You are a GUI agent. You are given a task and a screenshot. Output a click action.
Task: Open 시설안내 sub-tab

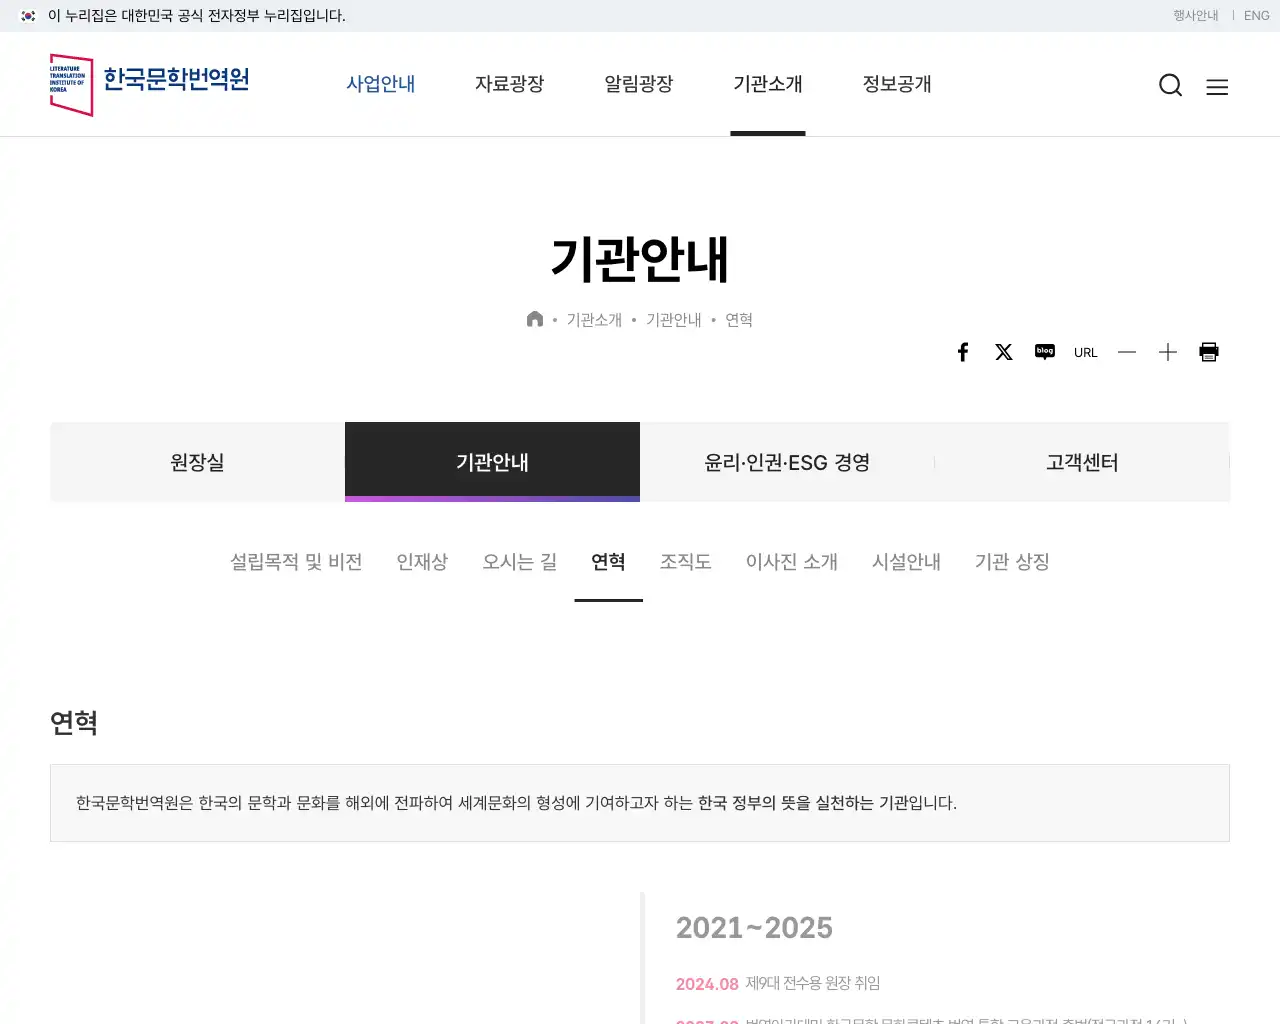click(x=906, y=562)
